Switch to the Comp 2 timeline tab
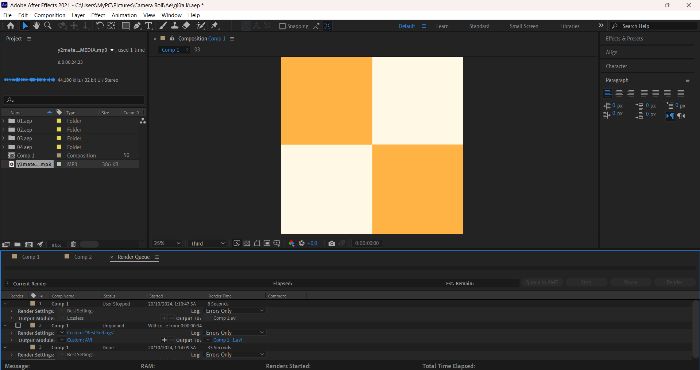 [83, 257]
